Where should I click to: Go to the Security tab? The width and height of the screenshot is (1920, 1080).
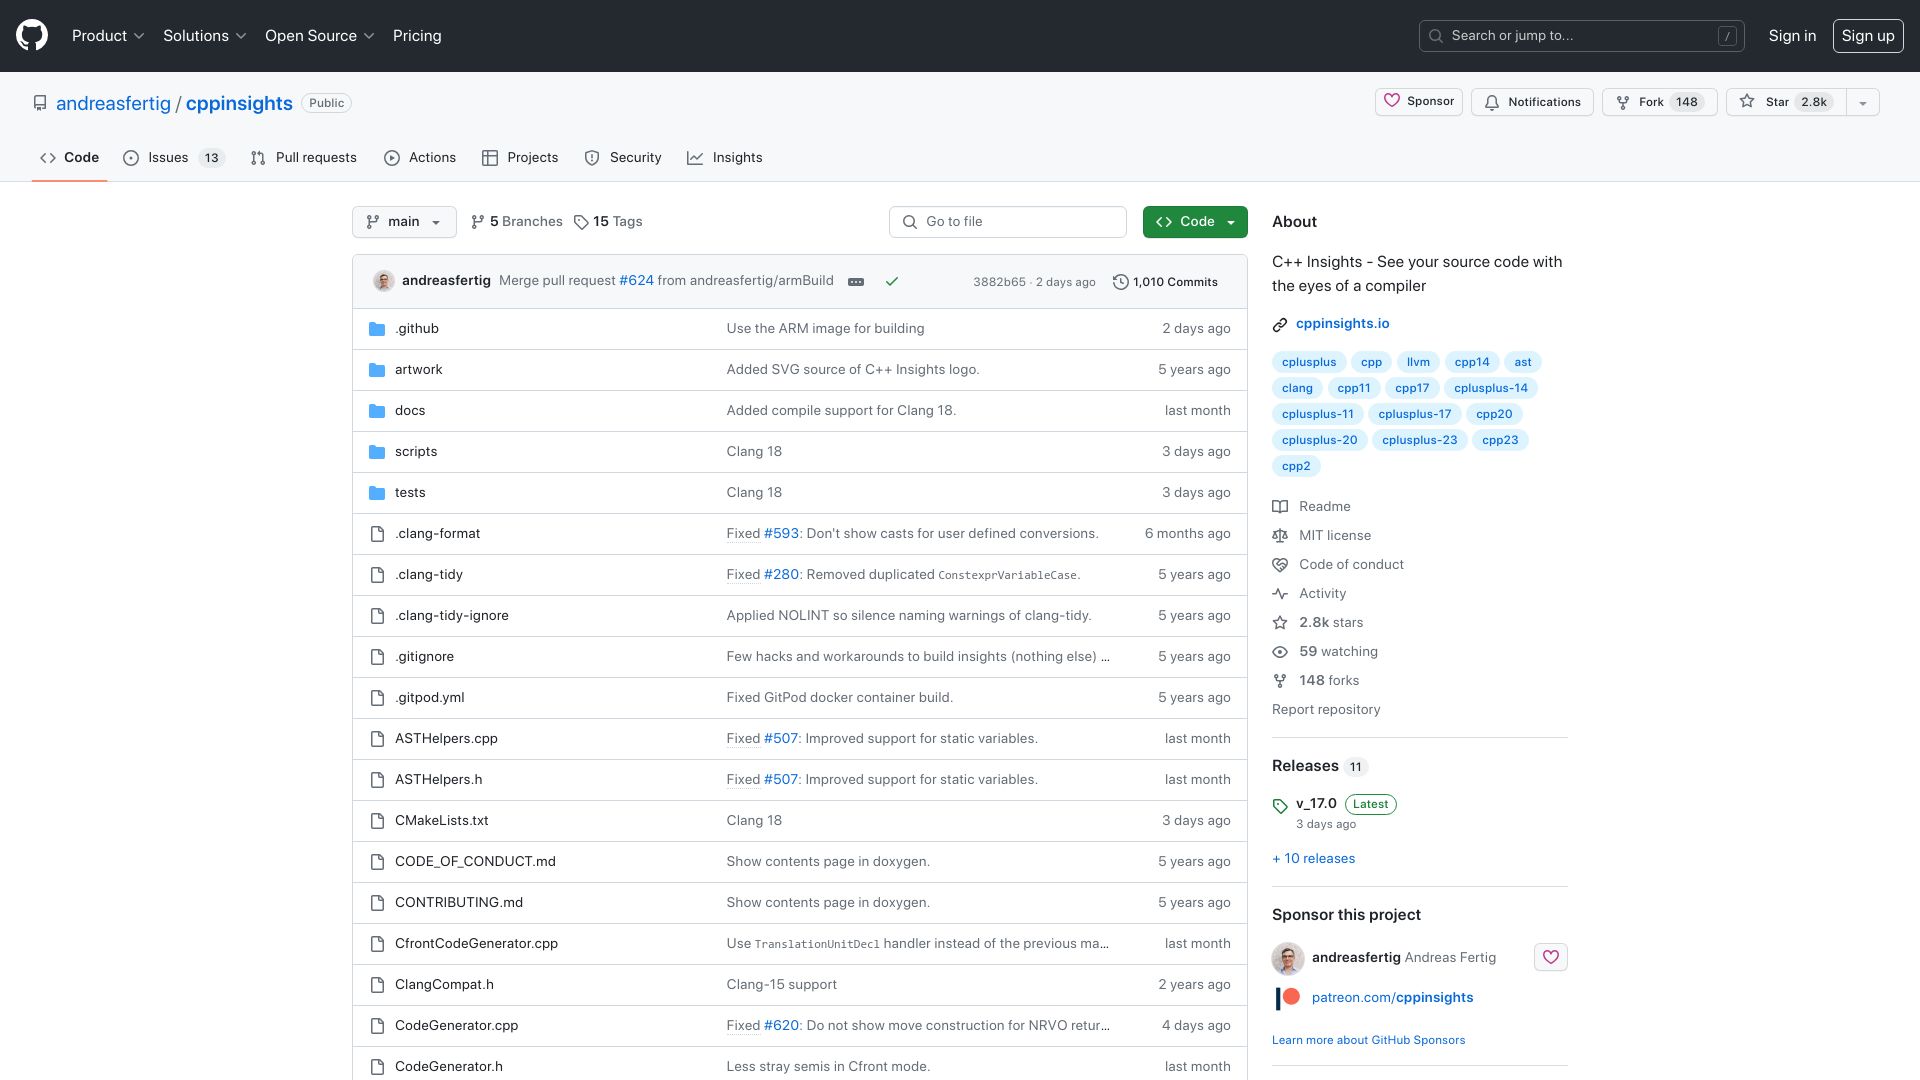623,158
